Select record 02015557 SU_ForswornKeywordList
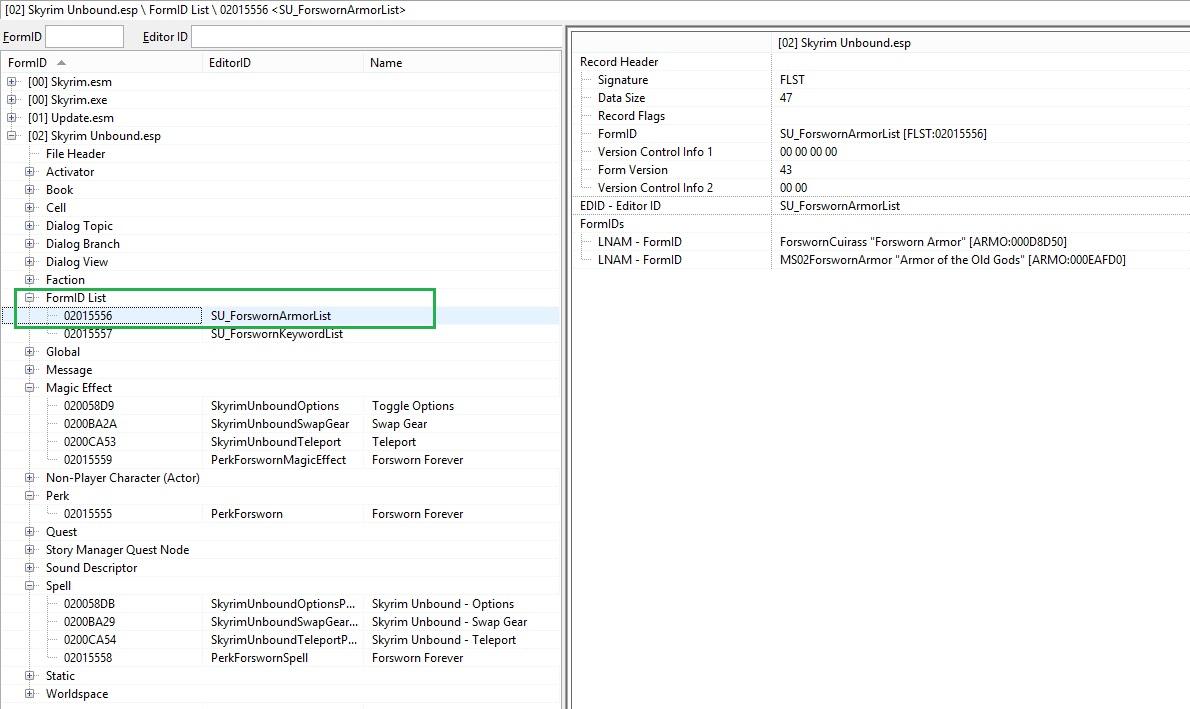1190x709 pixels. (x=280, y=334)
